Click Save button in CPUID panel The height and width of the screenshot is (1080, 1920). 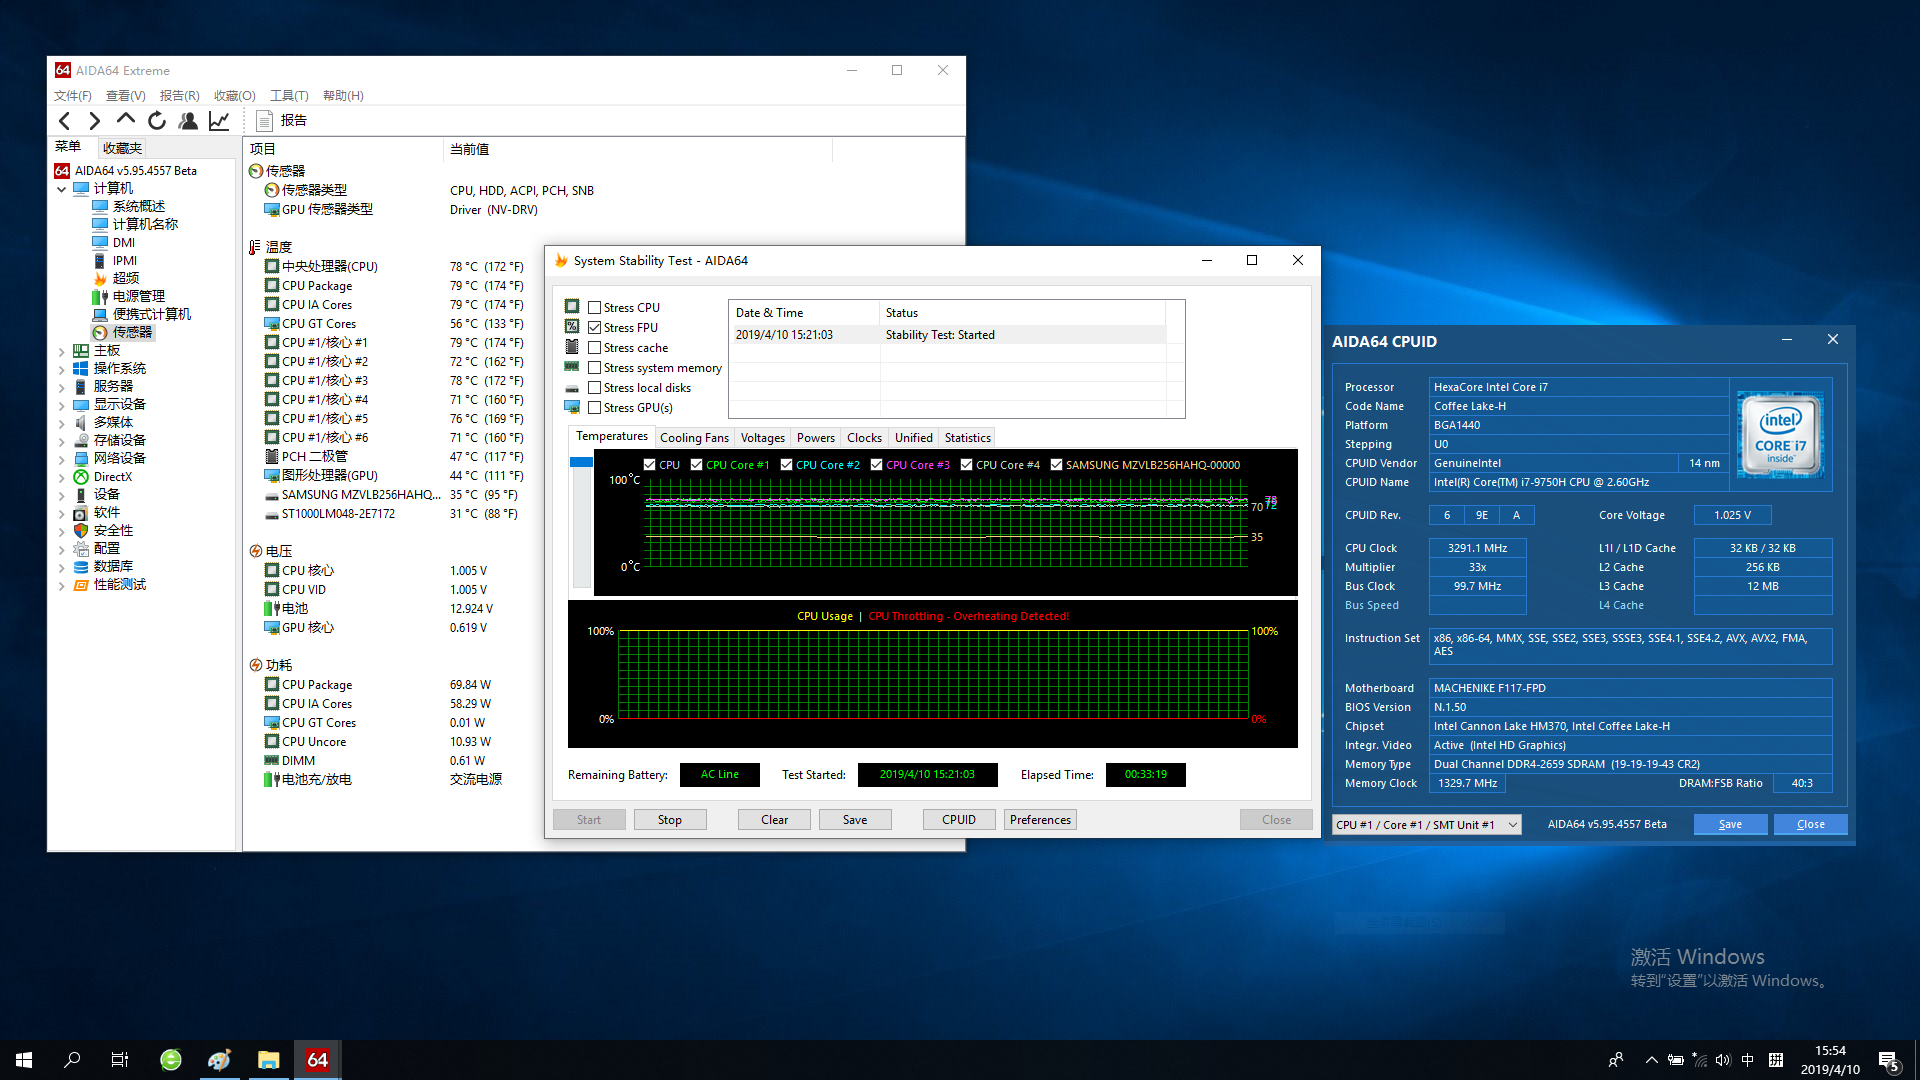pos(1730,824)
